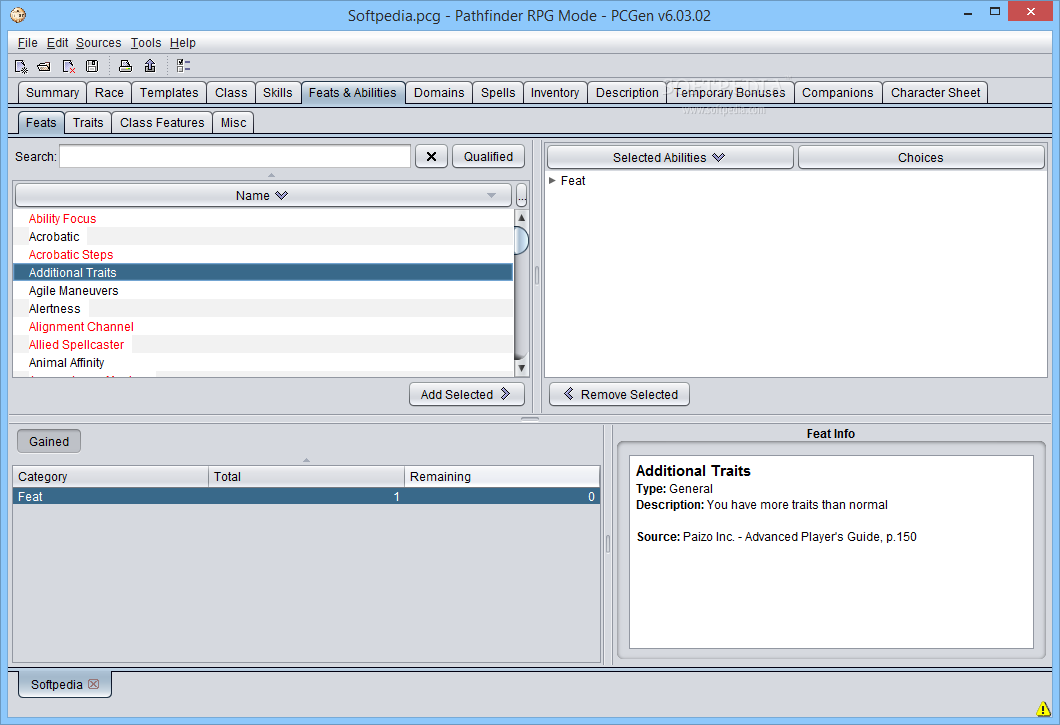The image size is (1060, 725).
Task: Open the Help menu
Action: (x=183, y=43)
